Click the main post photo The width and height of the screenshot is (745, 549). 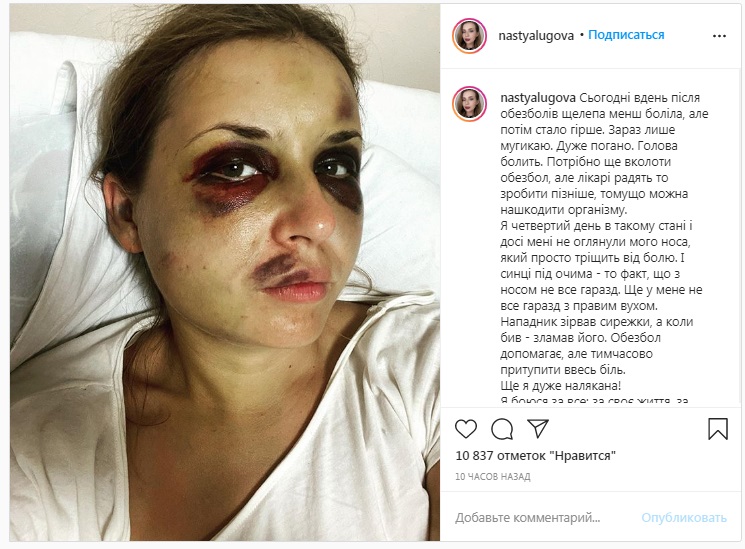click(x=225, y=272)
